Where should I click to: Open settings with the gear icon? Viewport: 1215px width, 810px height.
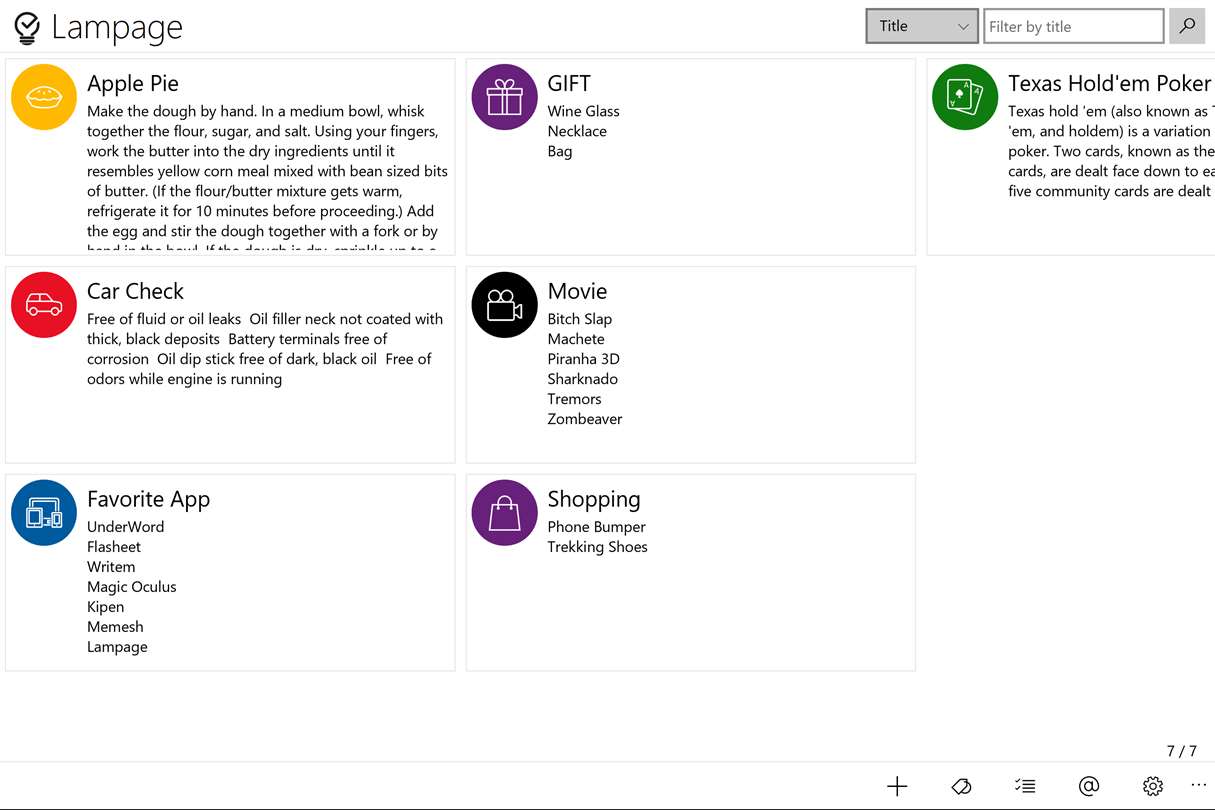click(x=1153, y=786)
